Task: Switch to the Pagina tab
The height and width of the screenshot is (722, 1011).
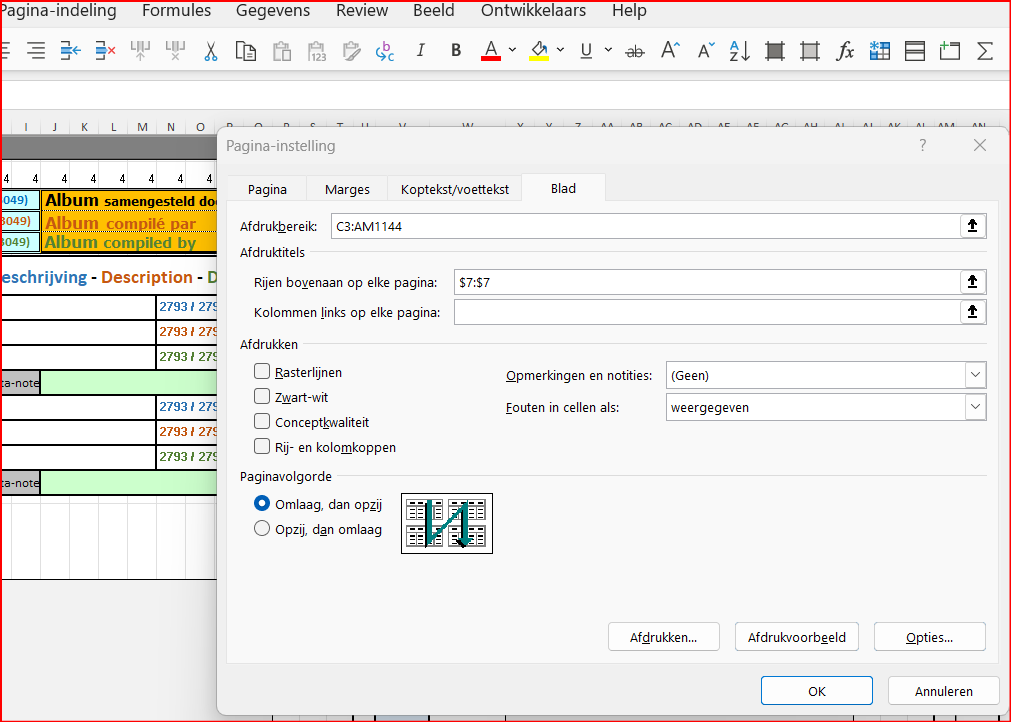Action: [267, 190]
